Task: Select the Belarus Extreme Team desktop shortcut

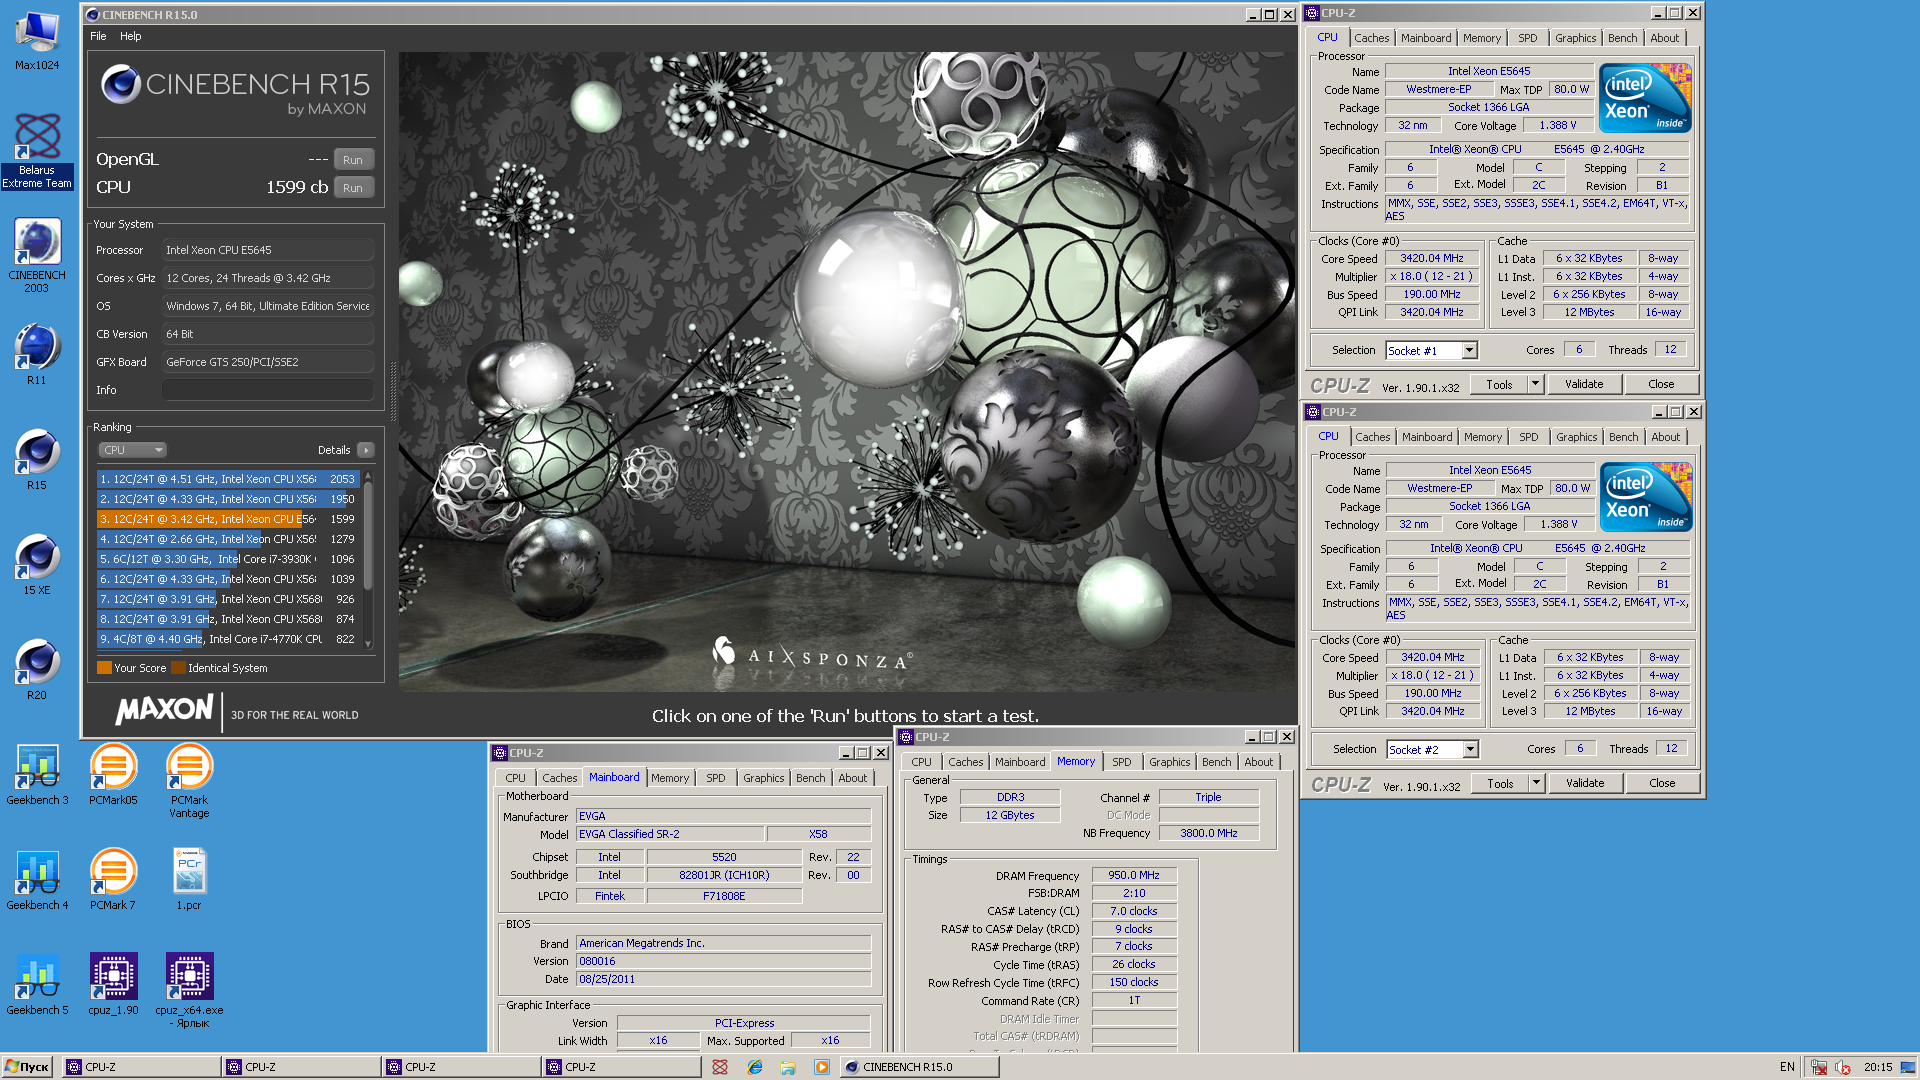Action: click(37, 150)
